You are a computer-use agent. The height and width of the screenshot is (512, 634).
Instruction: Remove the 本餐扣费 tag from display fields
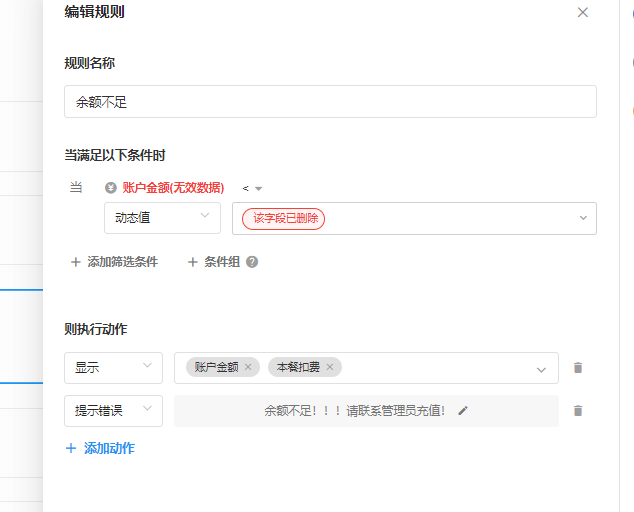330,367
